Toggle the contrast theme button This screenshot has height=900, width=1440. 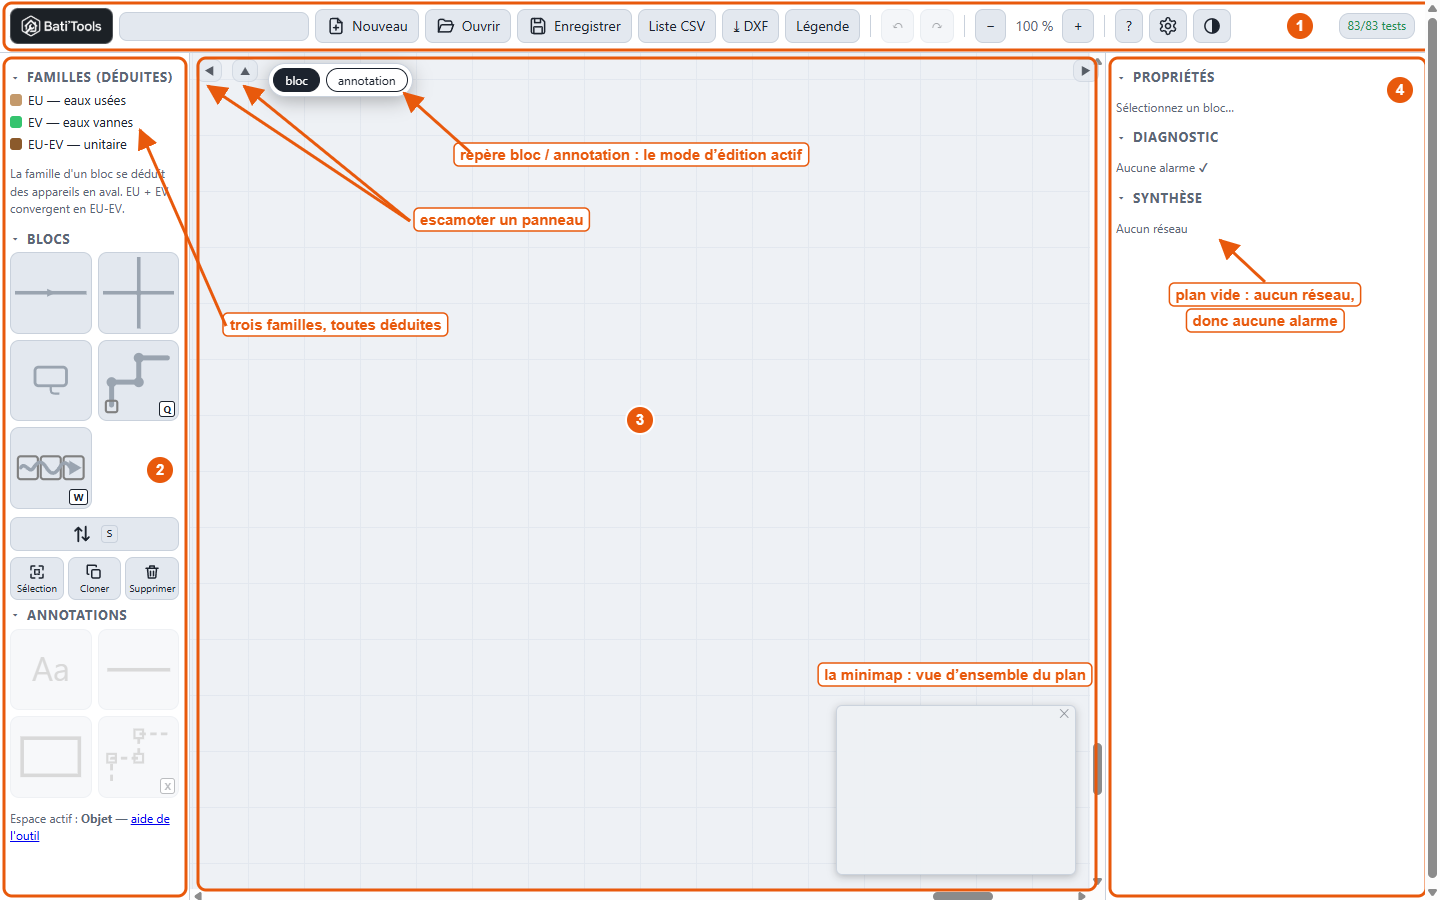pyautogui.click(x=1212, y=26)
